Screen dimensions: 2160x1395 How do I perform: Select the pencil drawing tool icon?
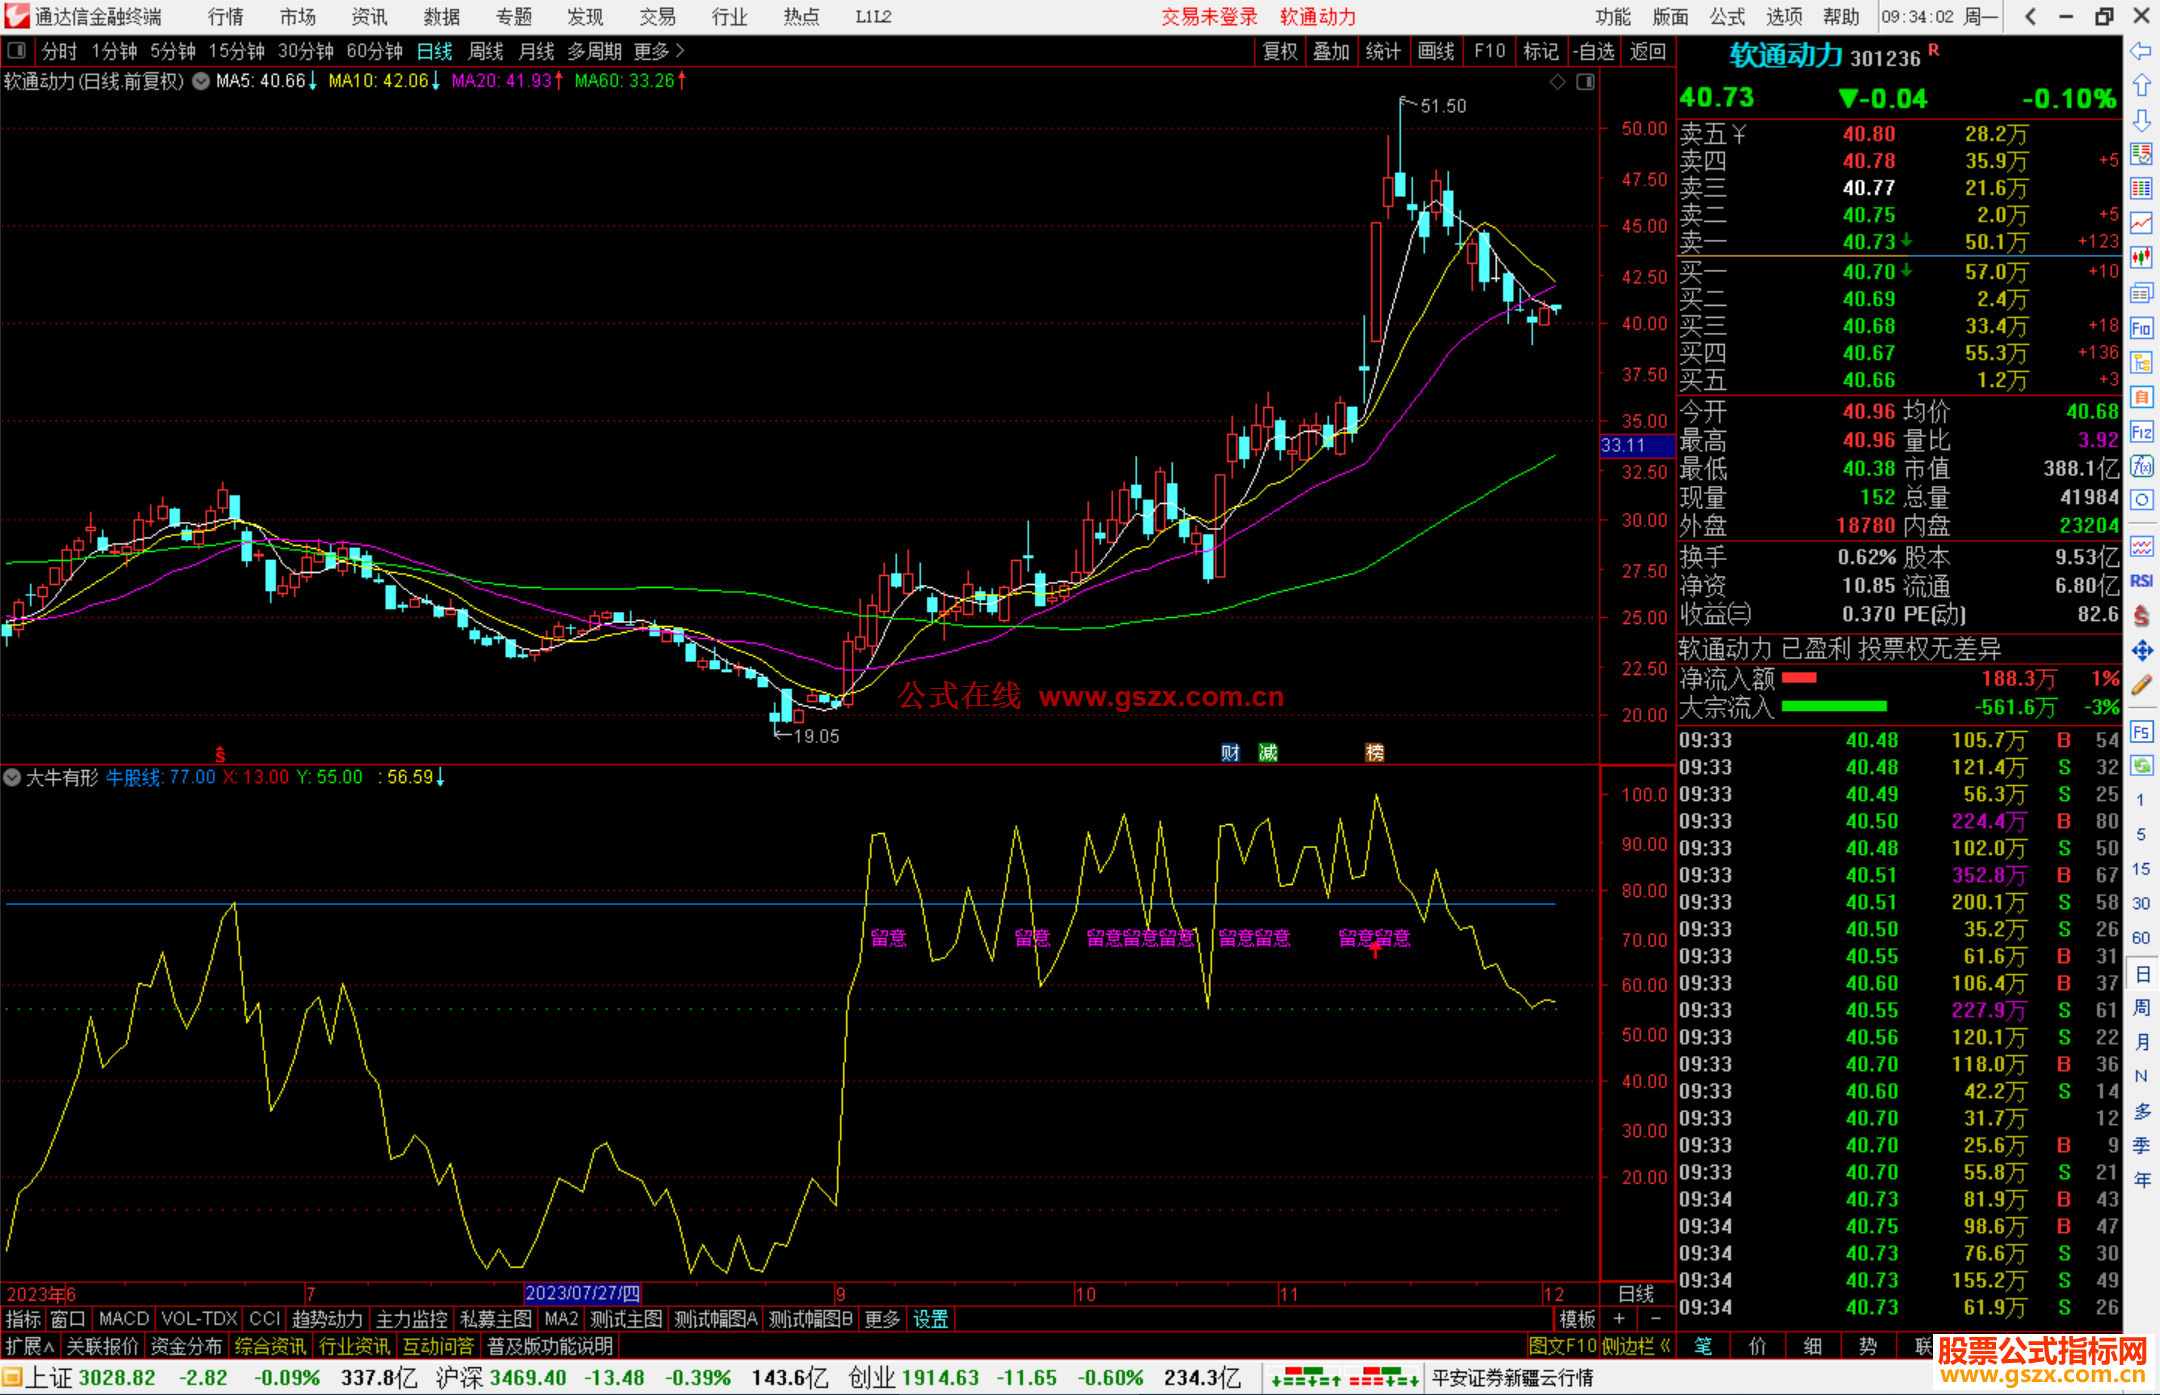(x=2141, y=686)
